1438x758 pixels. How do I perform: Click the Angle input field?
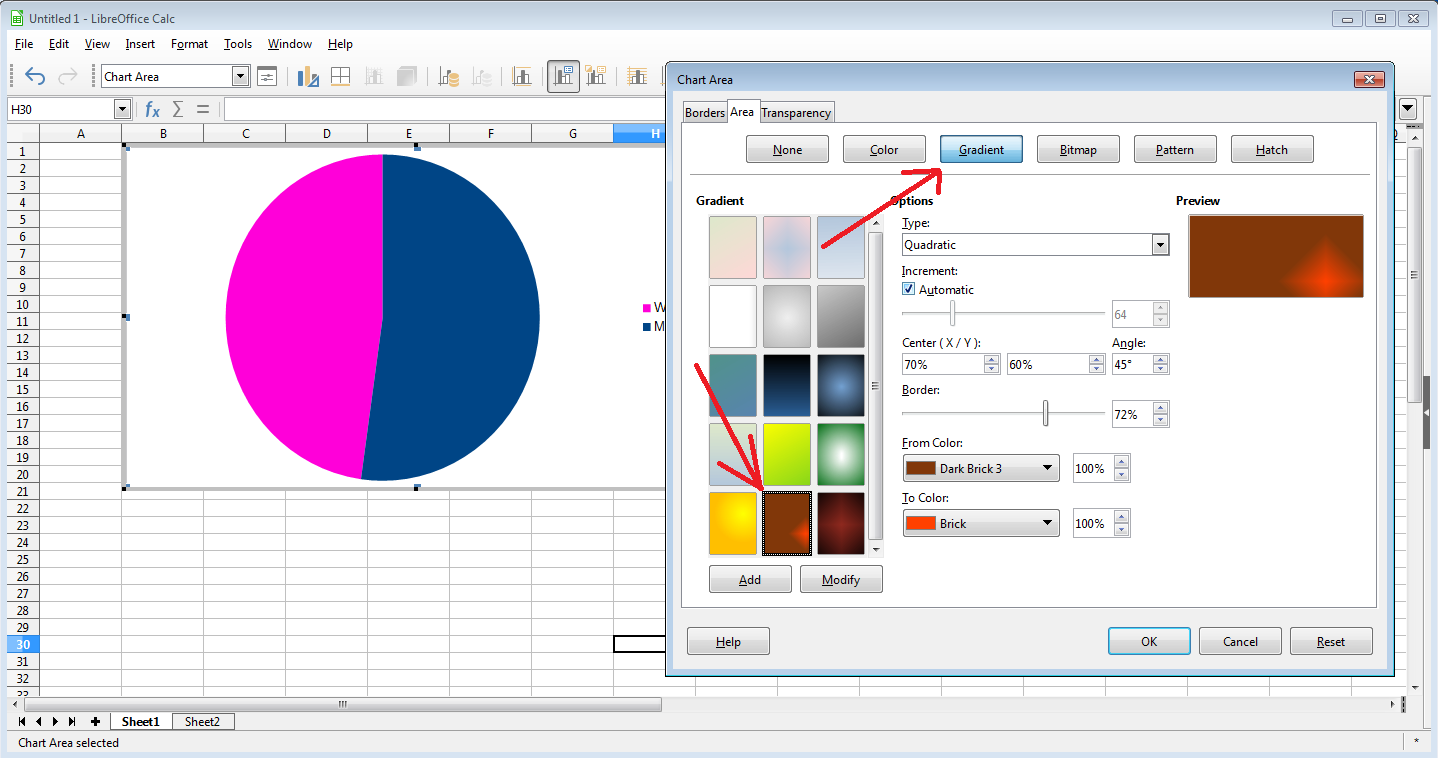point(1132,365)
